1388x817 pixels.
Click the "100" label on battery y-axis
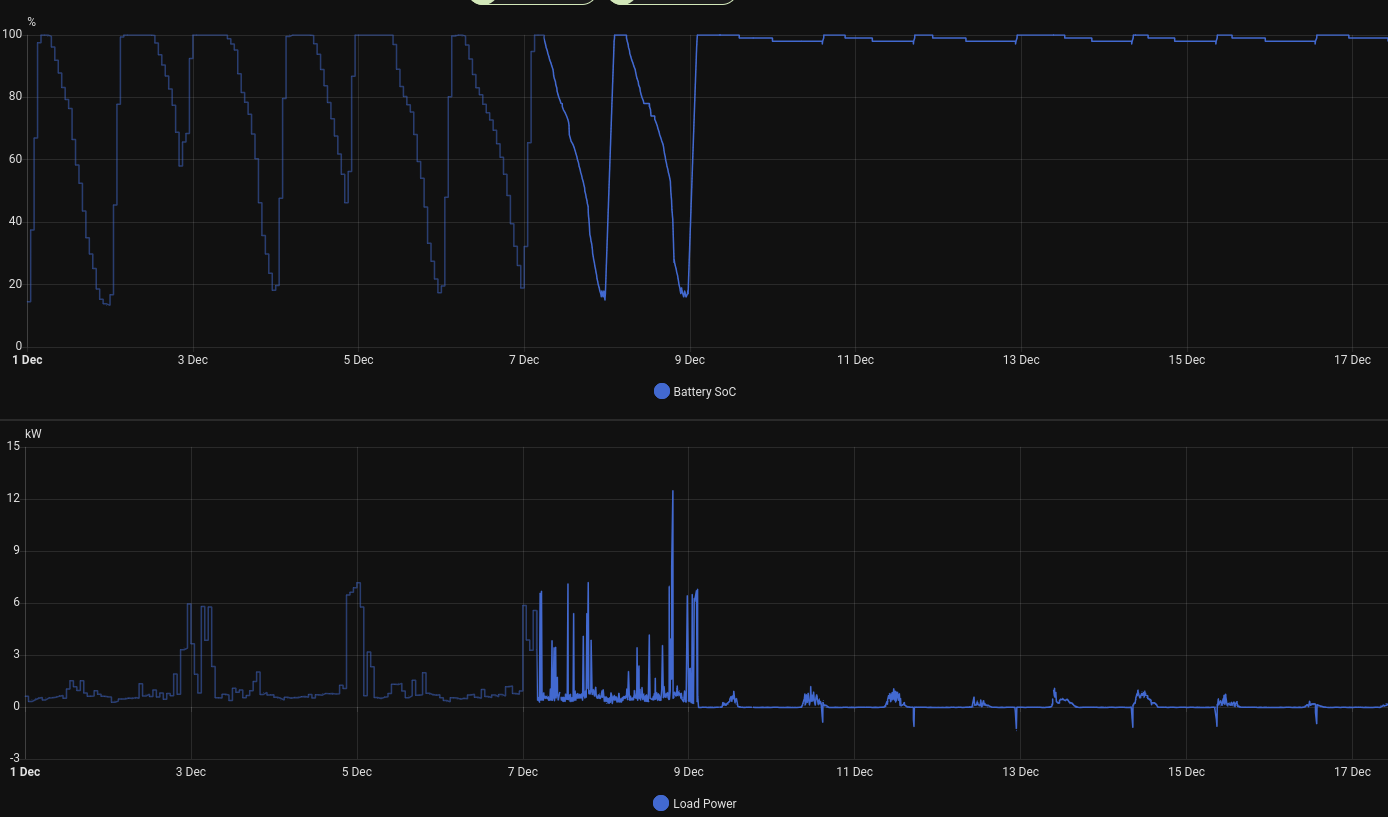12,35
